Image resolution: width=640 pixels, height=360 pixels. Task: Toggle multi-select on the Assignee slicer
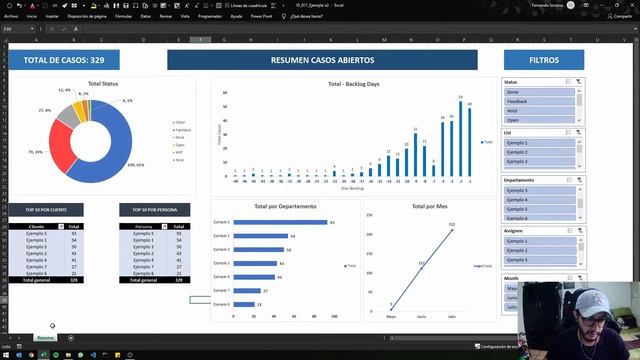[570, 231]
